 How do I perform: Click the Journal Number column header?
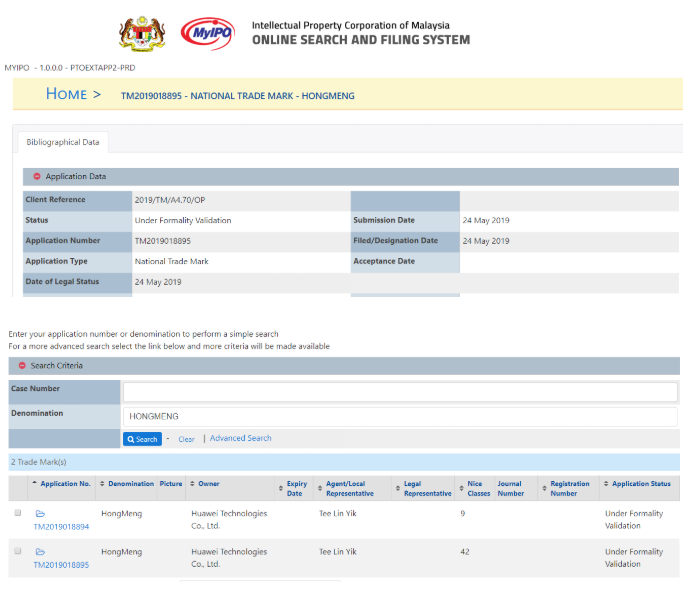[511, 488]
